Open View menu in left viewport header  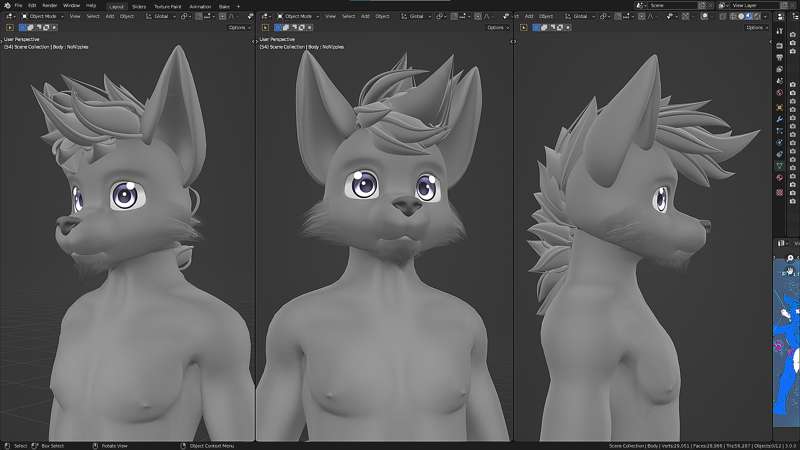(75, 16)
